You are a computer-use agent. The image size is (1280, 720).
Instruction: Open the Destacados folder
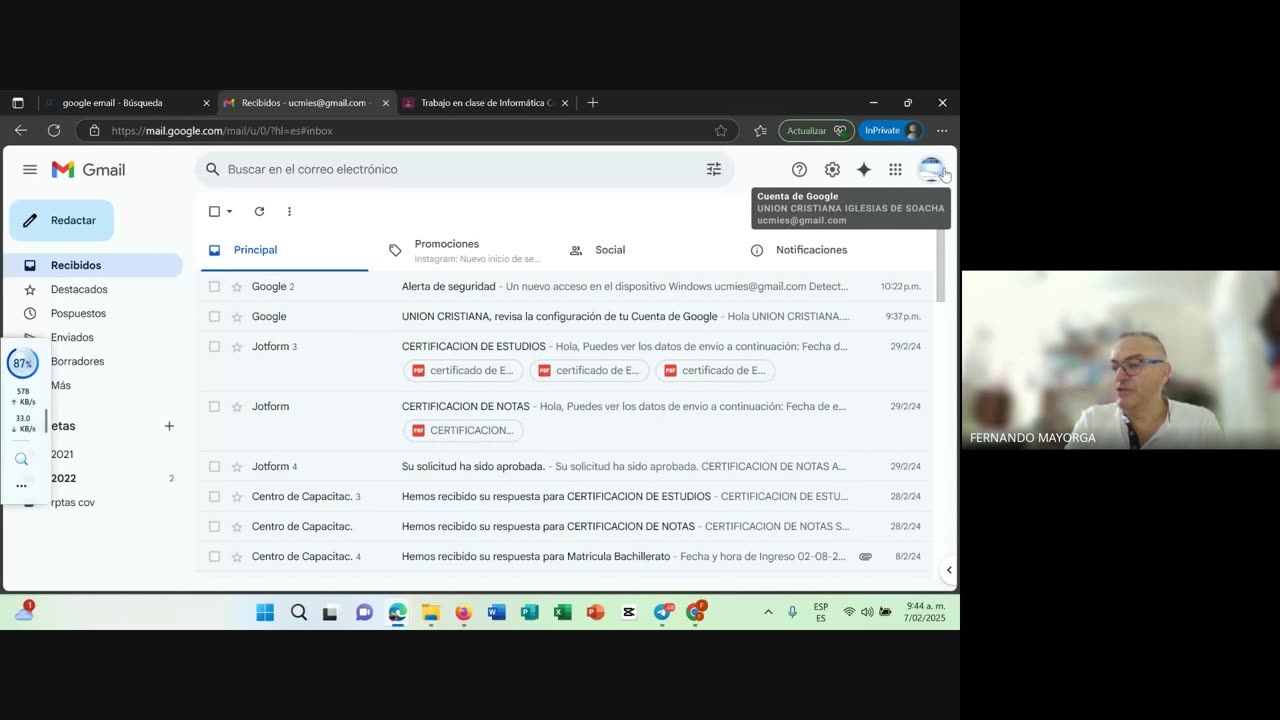(x=79, y=290)
